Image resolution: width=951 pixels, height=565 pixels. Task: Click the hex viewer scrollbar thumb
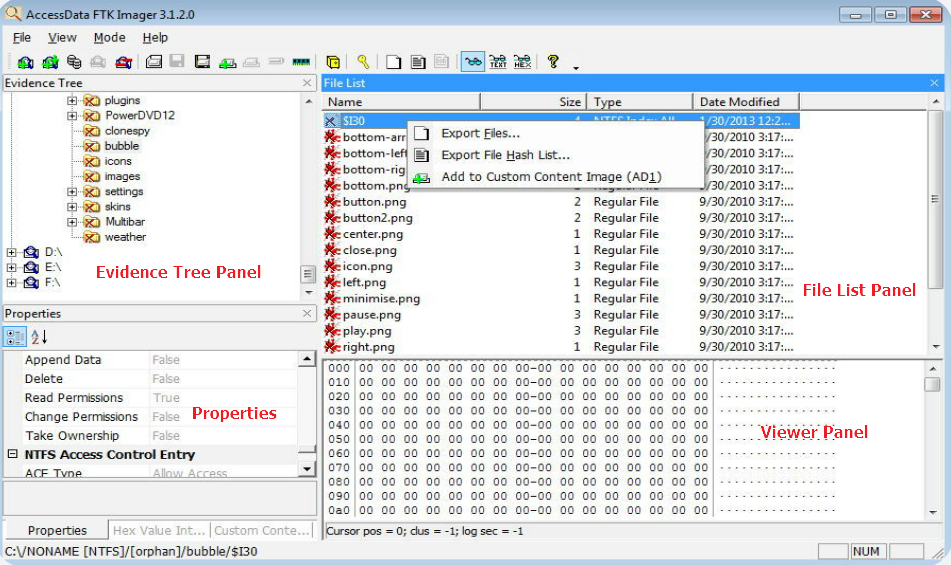point(932,384)
